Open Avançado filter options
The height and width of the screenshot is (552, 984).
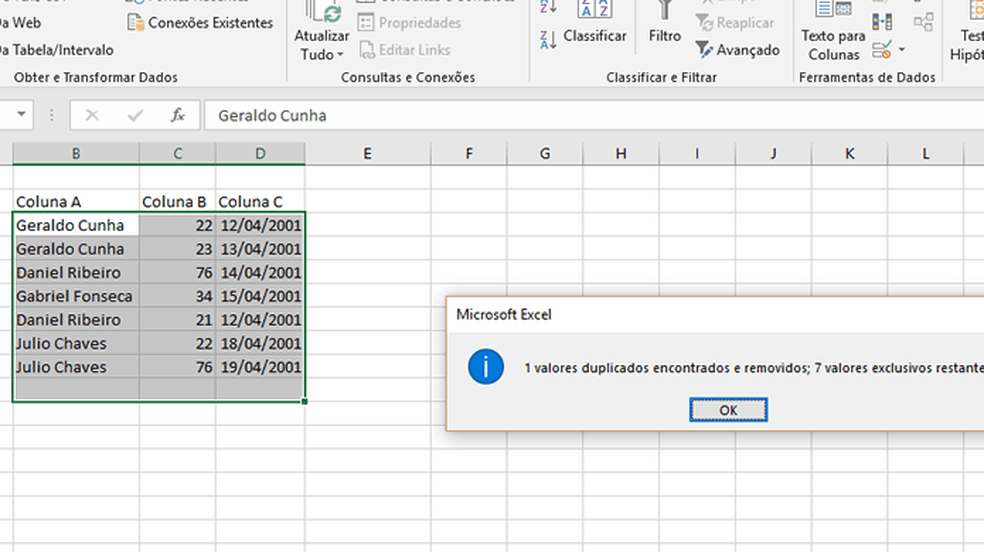pyautogui.click(x=738, y=50)
